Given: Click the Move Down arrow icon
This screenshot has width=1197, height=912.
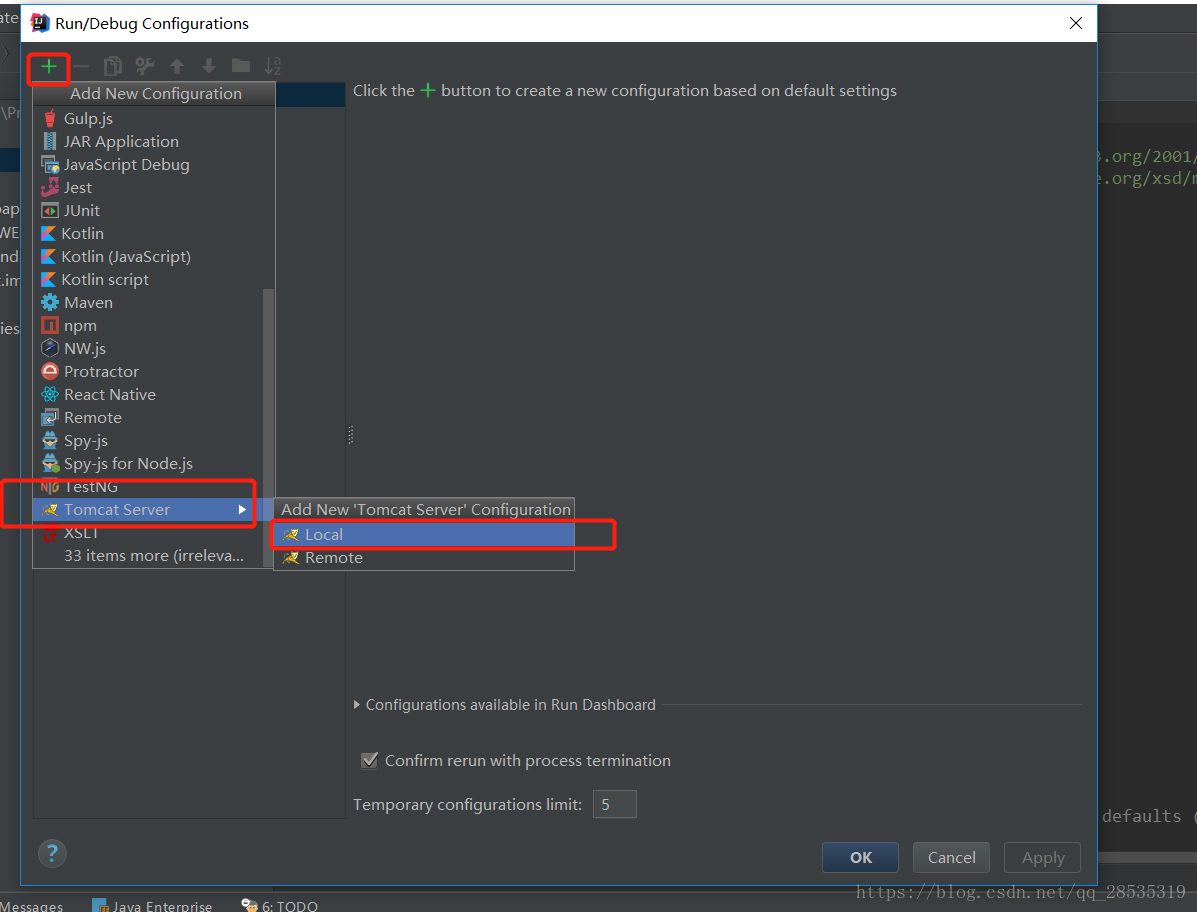Looking at the screenshot, I should [x=208, y=66].
